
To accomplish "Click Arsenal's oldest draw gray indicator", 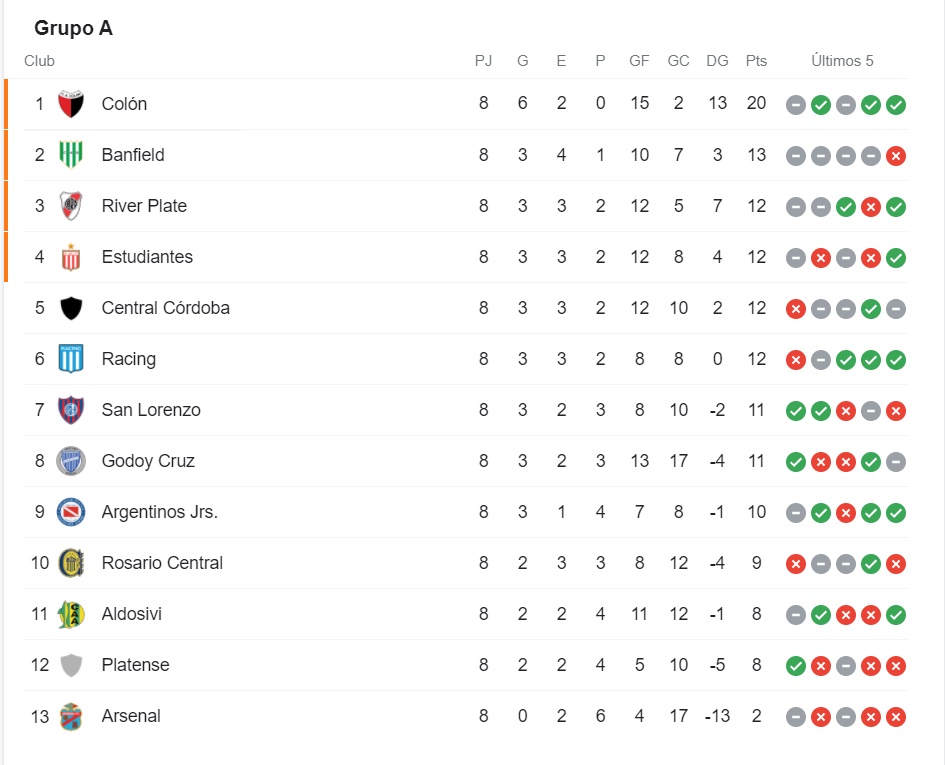I will 796,717.
